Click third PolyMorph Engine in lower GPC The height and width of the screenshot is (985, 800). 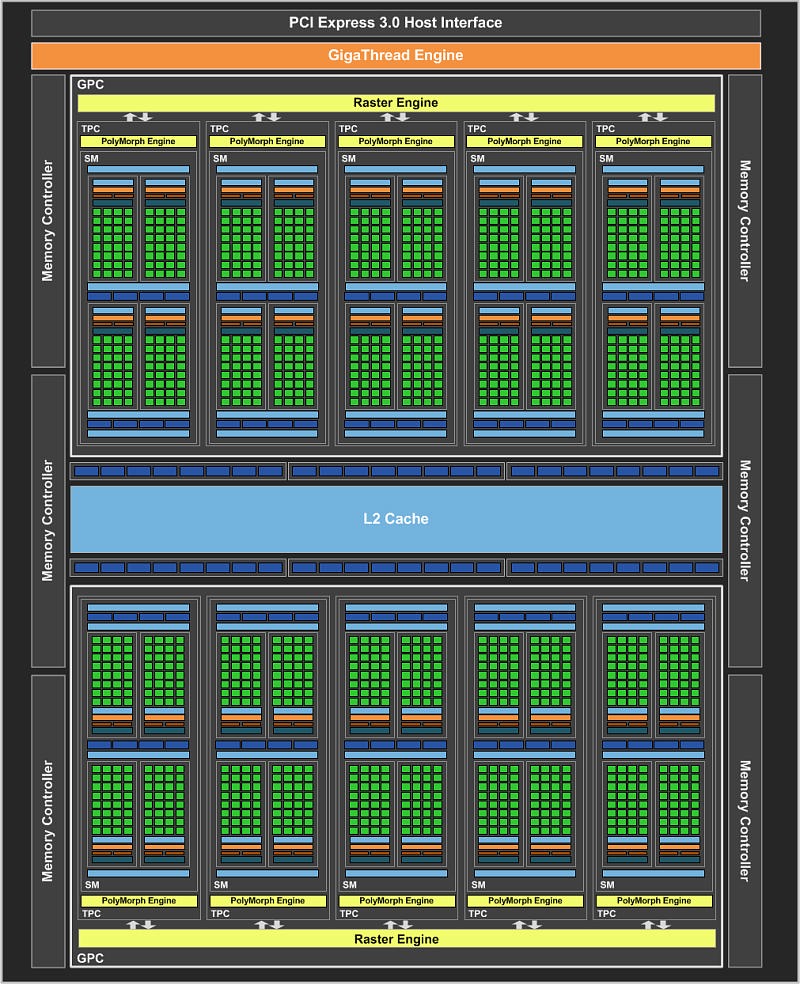click(x=396, y=901)
